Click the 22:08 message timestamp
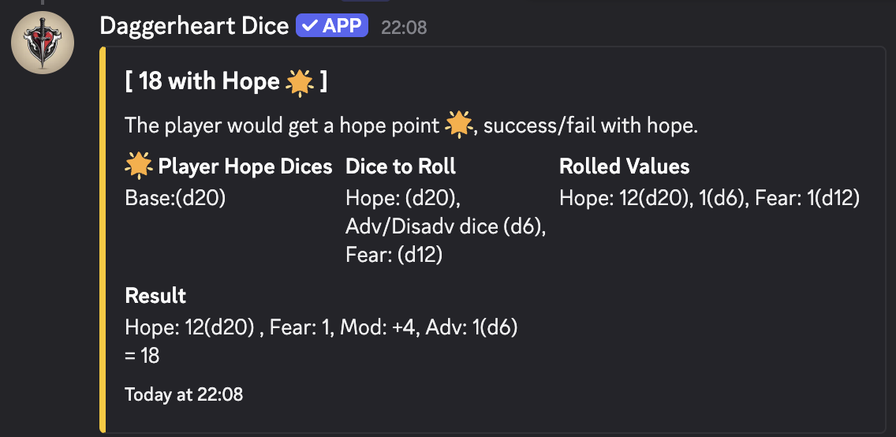896x437 pixels. coord(404,28)
